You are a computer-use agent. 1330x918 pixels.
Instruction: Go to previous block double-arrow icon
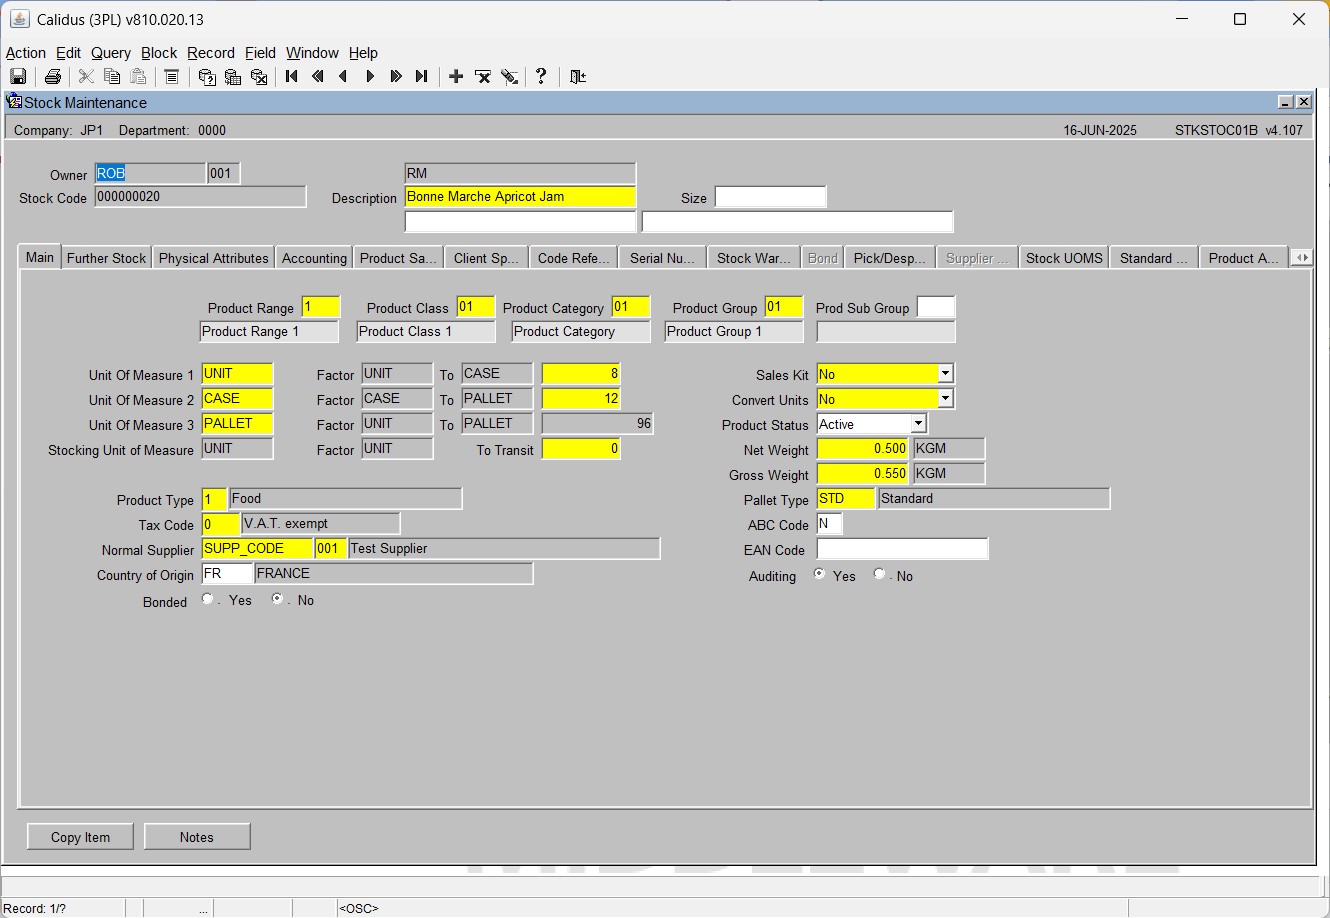click(318, 76)
